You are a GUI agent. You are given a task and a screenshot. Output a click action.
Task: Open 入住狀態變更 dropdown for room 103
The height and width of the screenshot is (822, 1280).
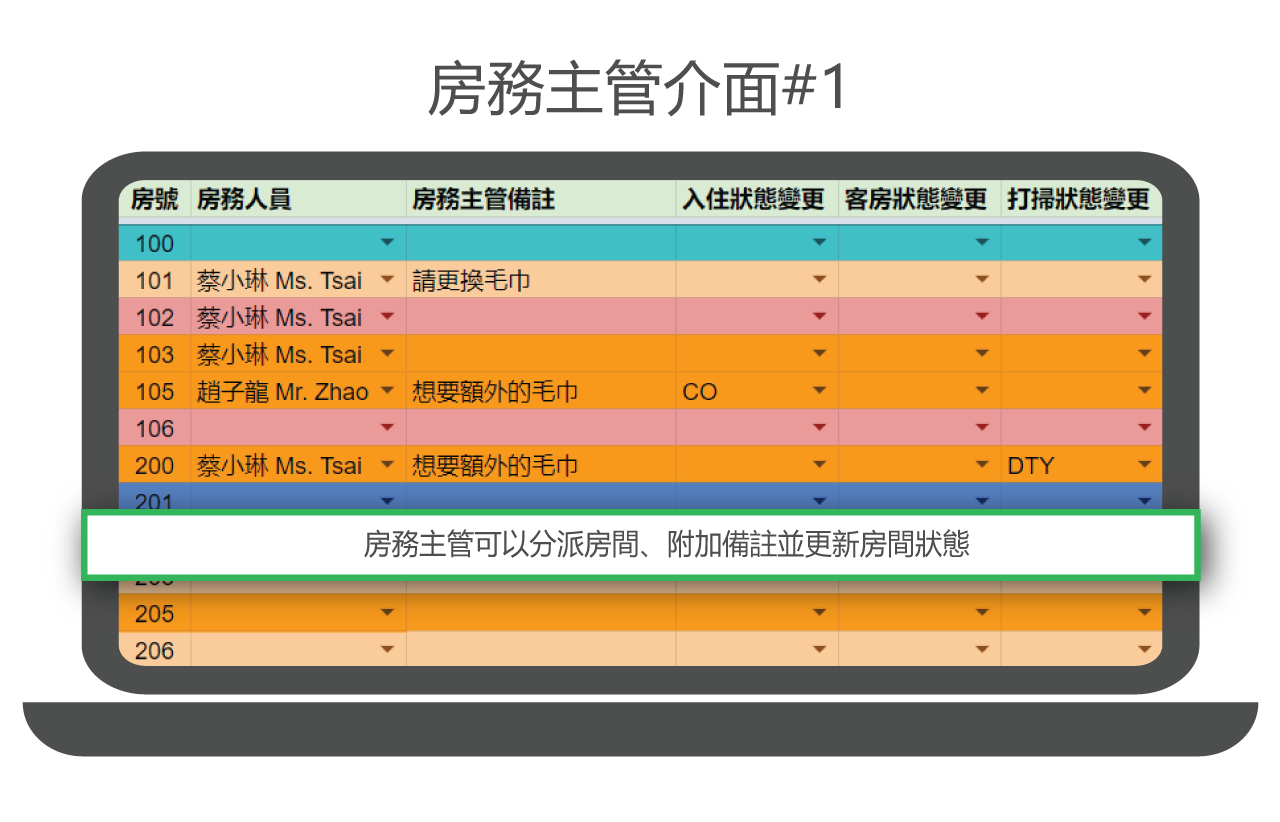(x=820, y=354)
